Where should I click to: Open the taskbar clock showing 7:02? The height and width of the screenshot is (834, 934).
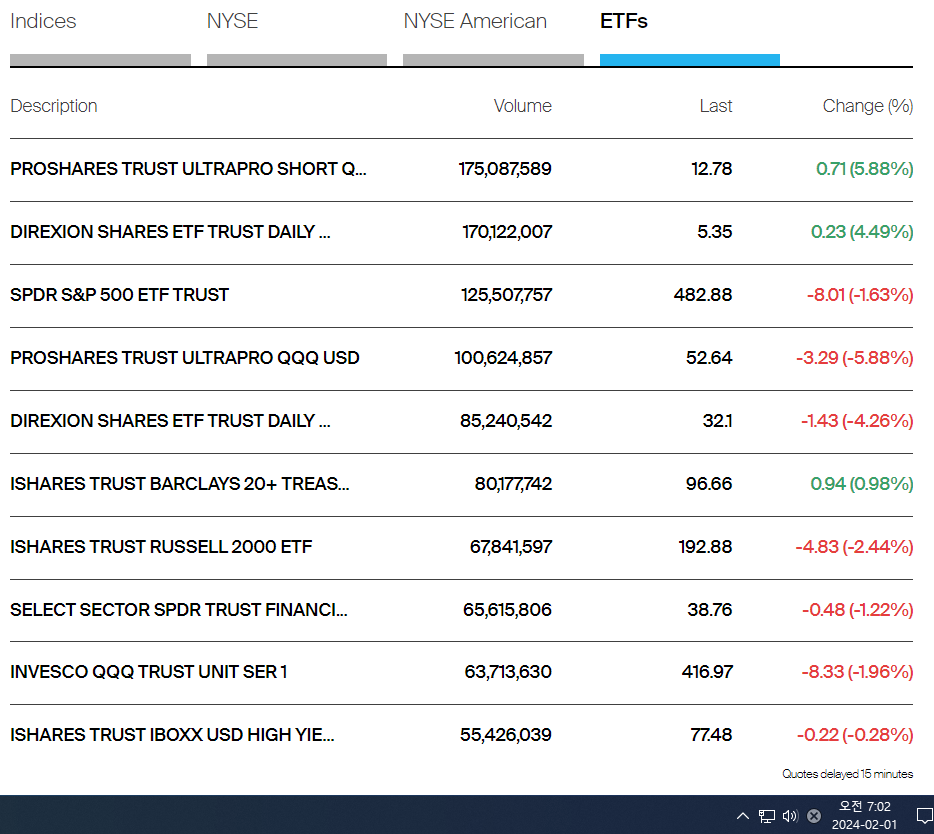point(864,815)
